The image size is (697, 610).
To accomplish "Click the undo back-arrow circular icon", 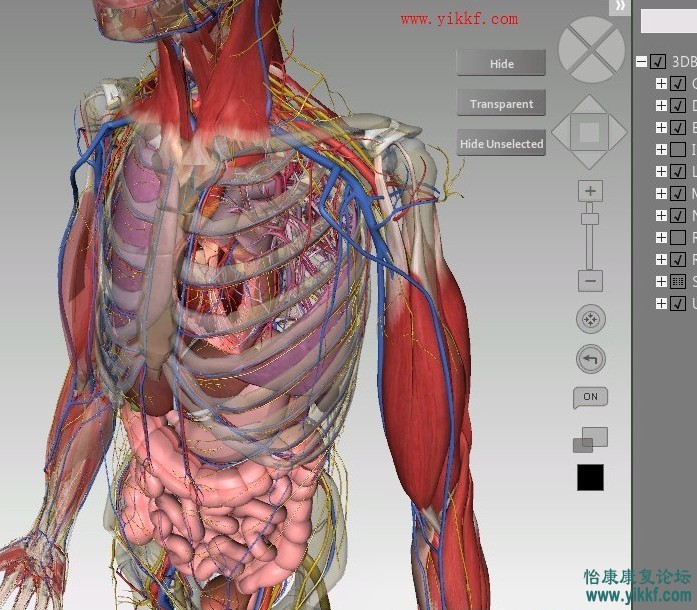I will (590, 359).
